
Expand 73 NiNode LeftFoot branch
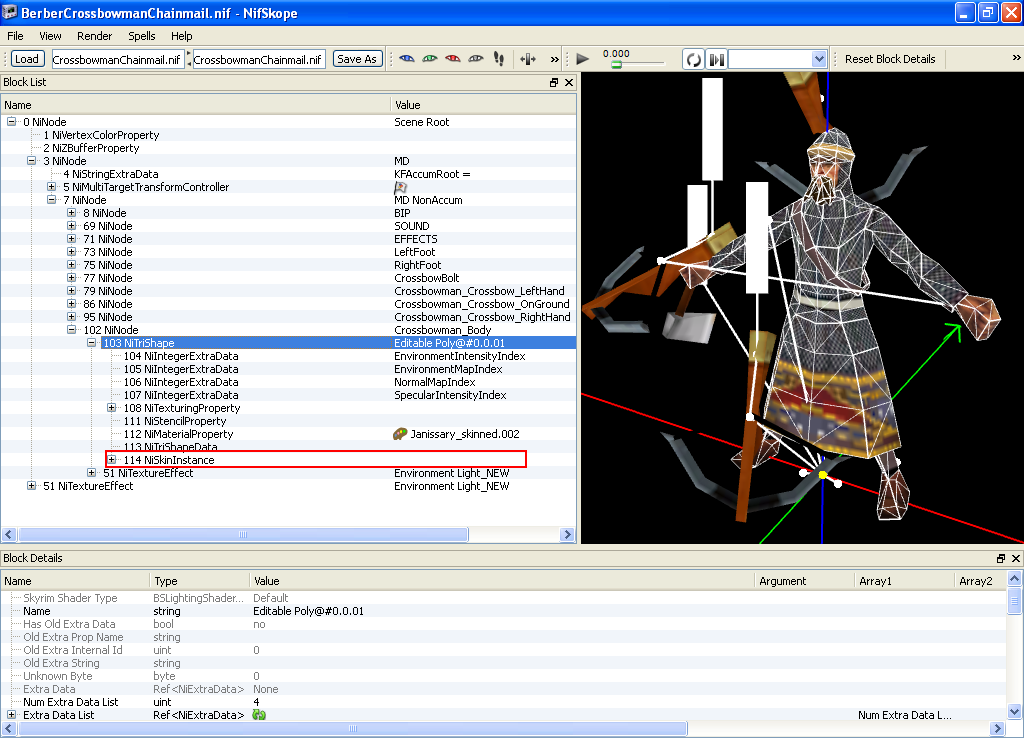tap(72, 252)
